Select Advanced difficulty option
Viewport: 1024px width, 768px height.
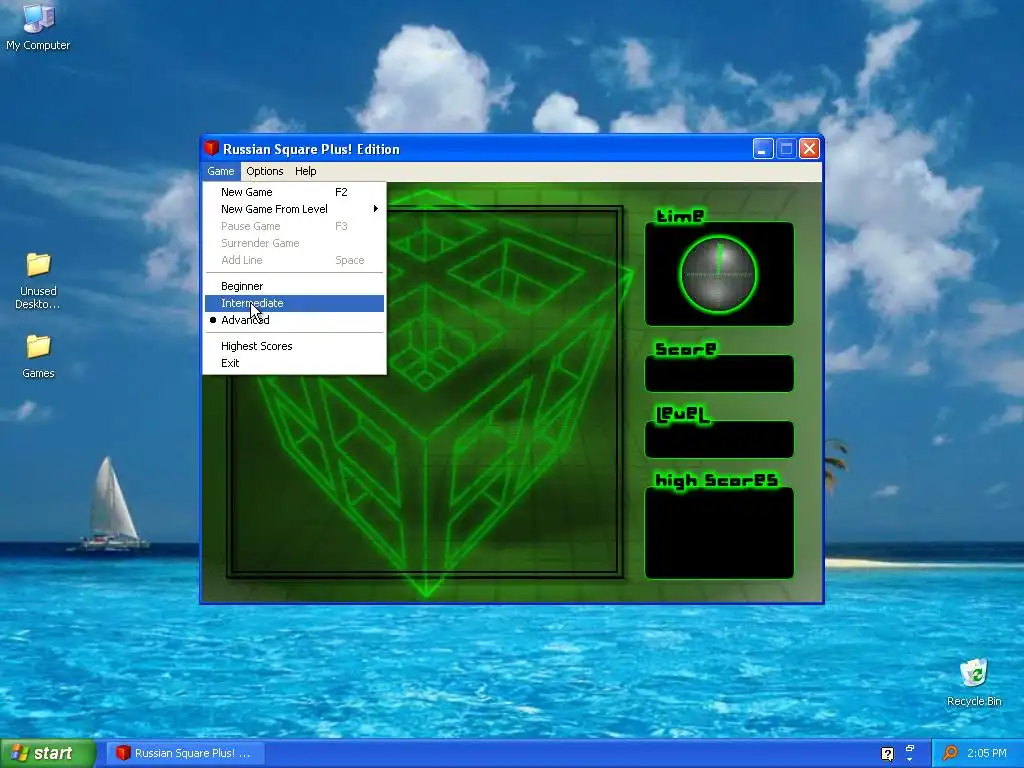click(x=294, y=320)
